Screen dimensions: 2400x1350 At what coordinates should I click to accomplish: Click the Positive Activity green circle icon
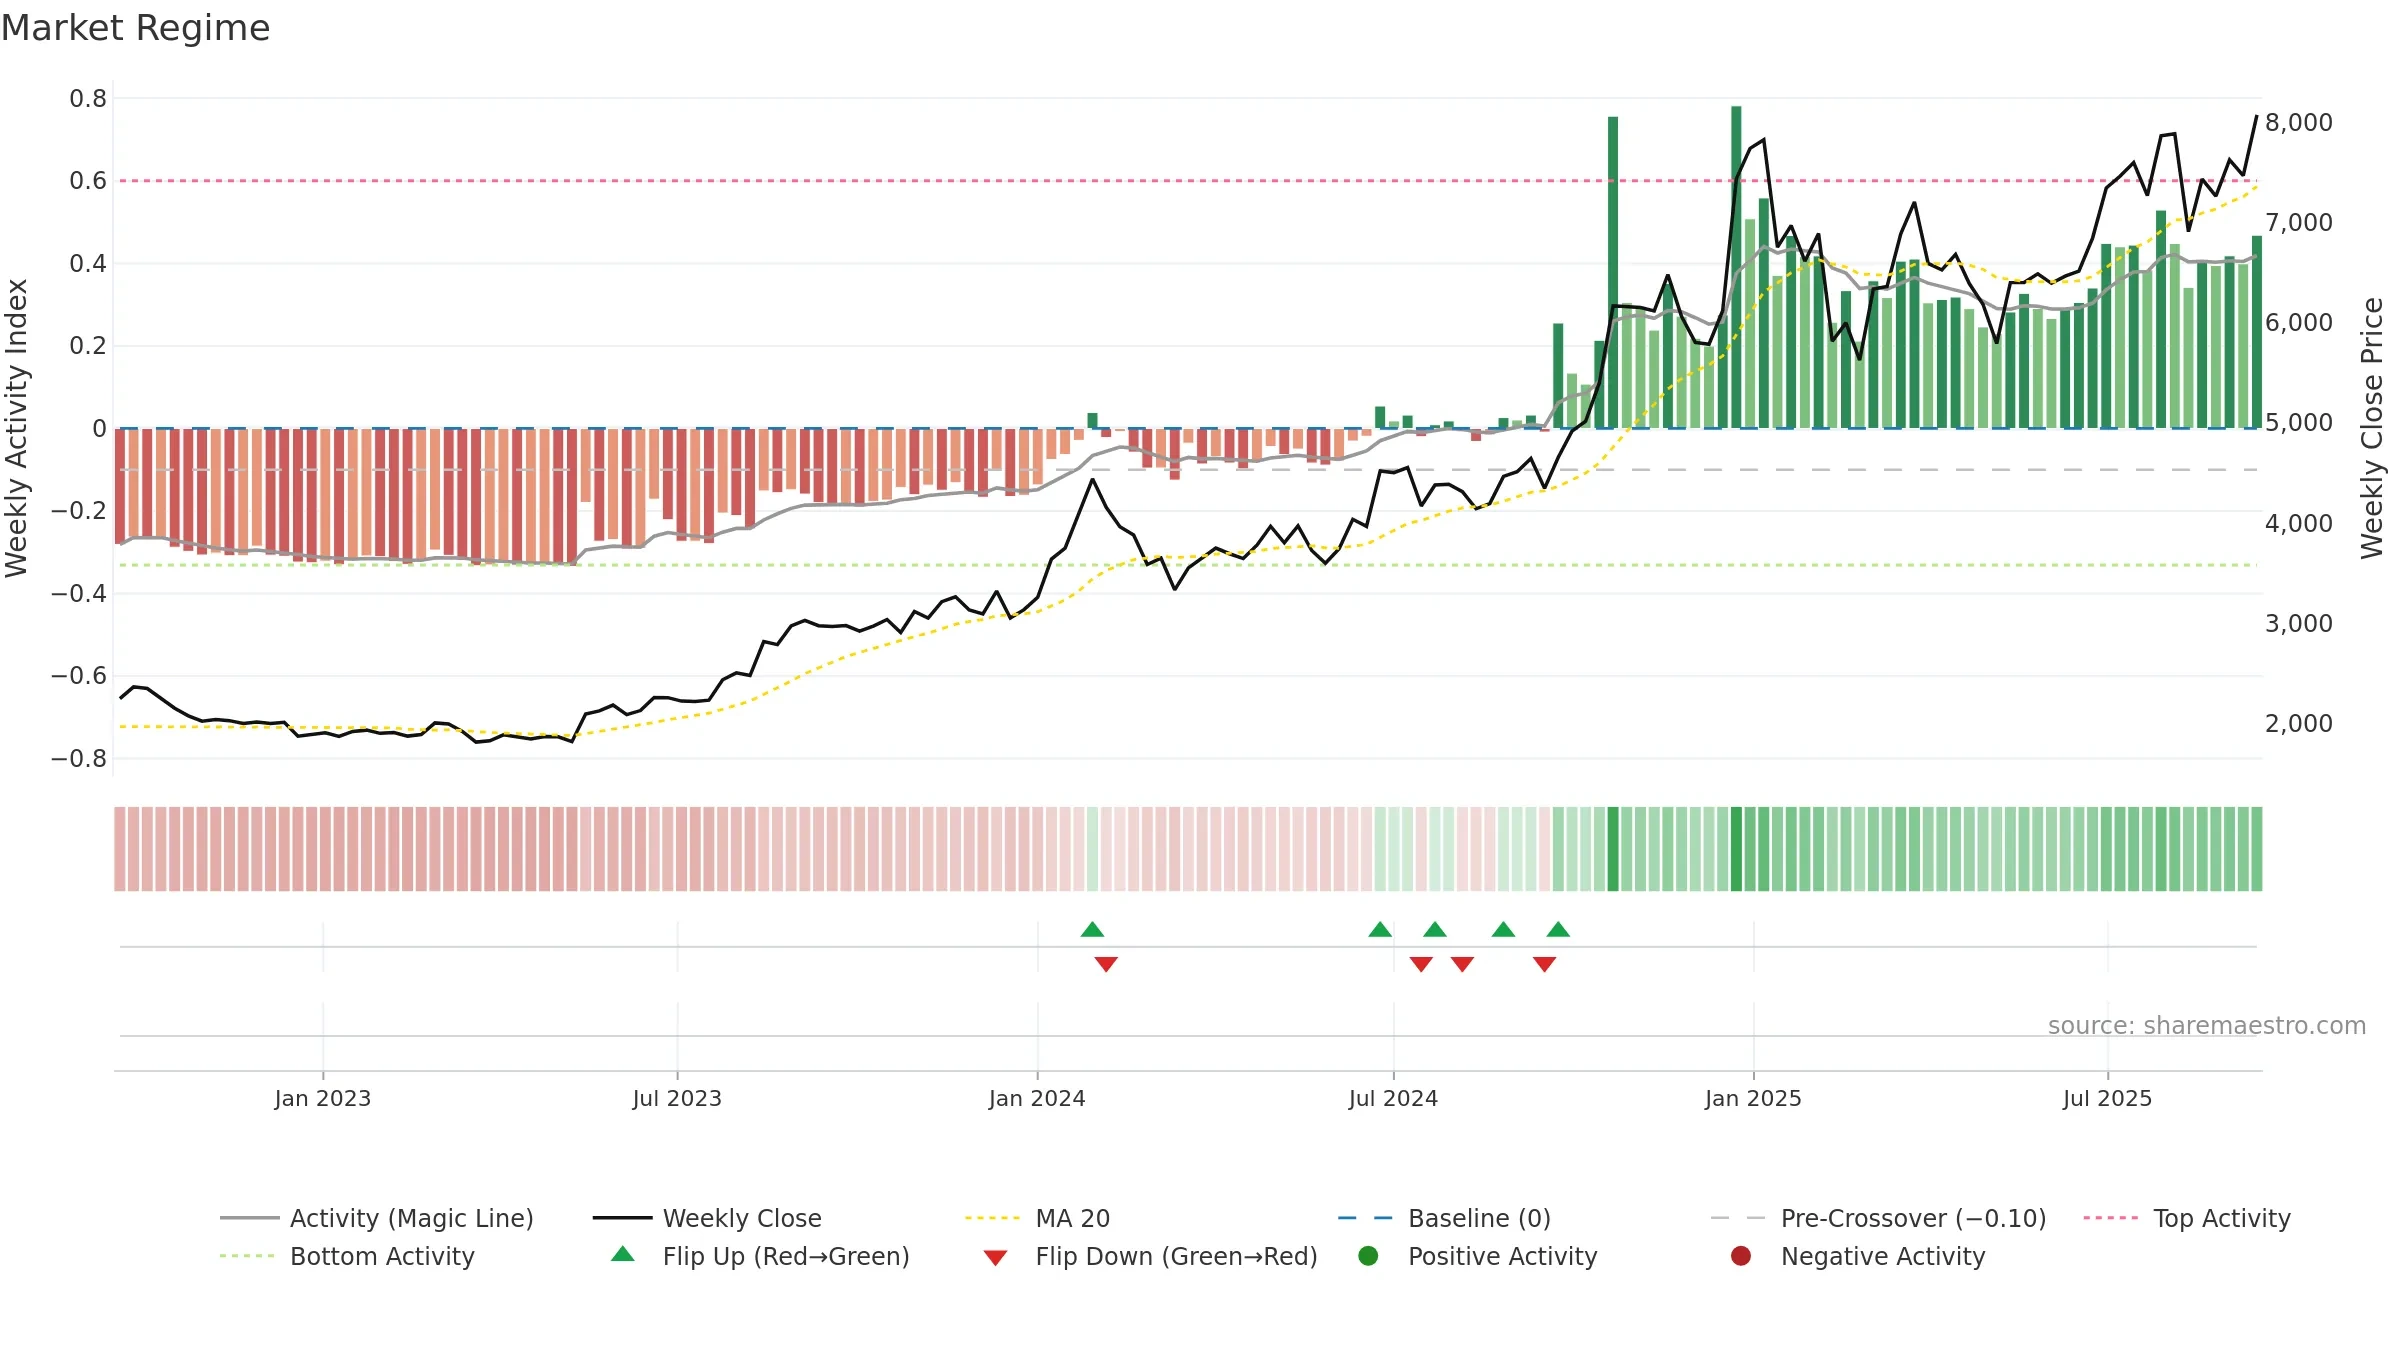(1369, 1256)
